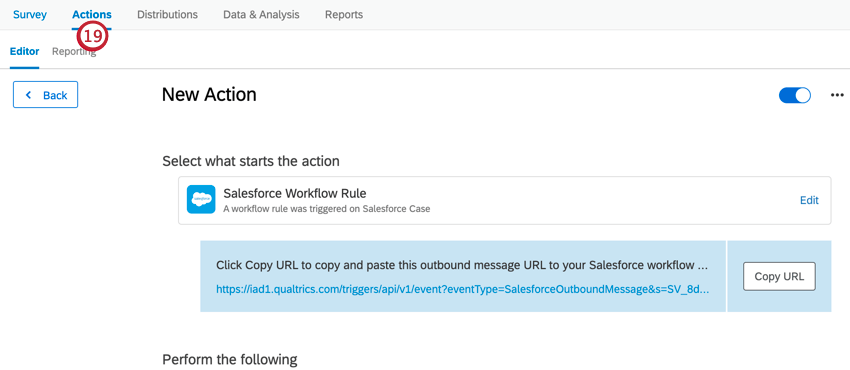Image resolution: width=850 pixels, height=370 pixels.
Task: Toggle the New Action enabled switch
Action: coord(795,95)
